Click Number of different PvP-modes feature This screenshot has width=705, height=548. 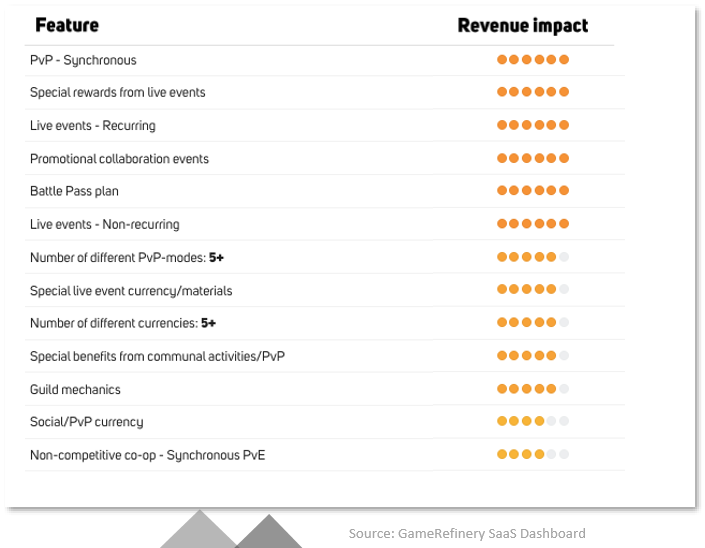point(126,258)
